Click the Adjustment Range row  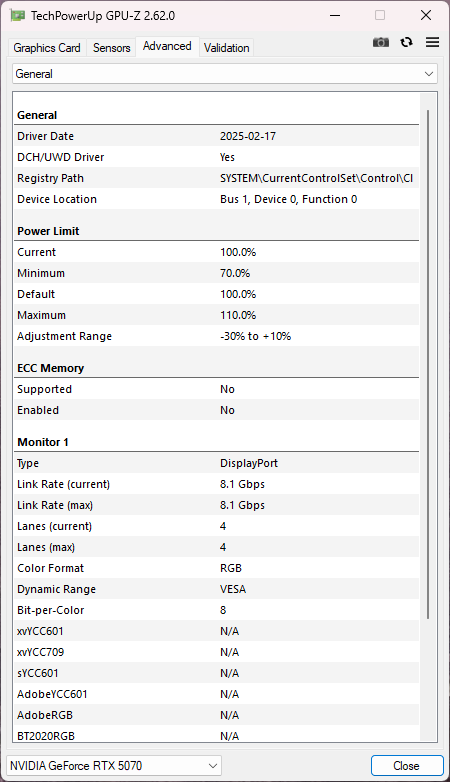pyautogui.click(x=217, y=336)
